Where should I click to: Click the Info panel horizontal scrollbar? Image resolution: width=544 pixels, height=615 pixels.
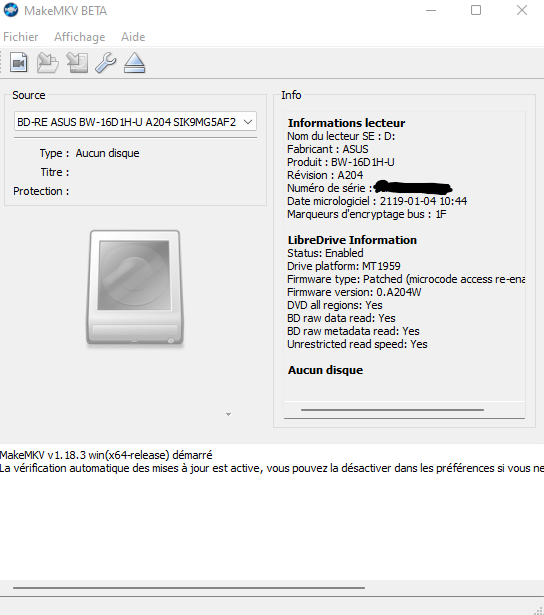(x=392, y=409)
